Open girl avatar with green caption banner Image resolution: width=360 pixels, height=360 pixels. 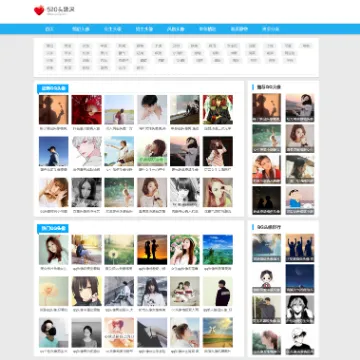(152, 151)
